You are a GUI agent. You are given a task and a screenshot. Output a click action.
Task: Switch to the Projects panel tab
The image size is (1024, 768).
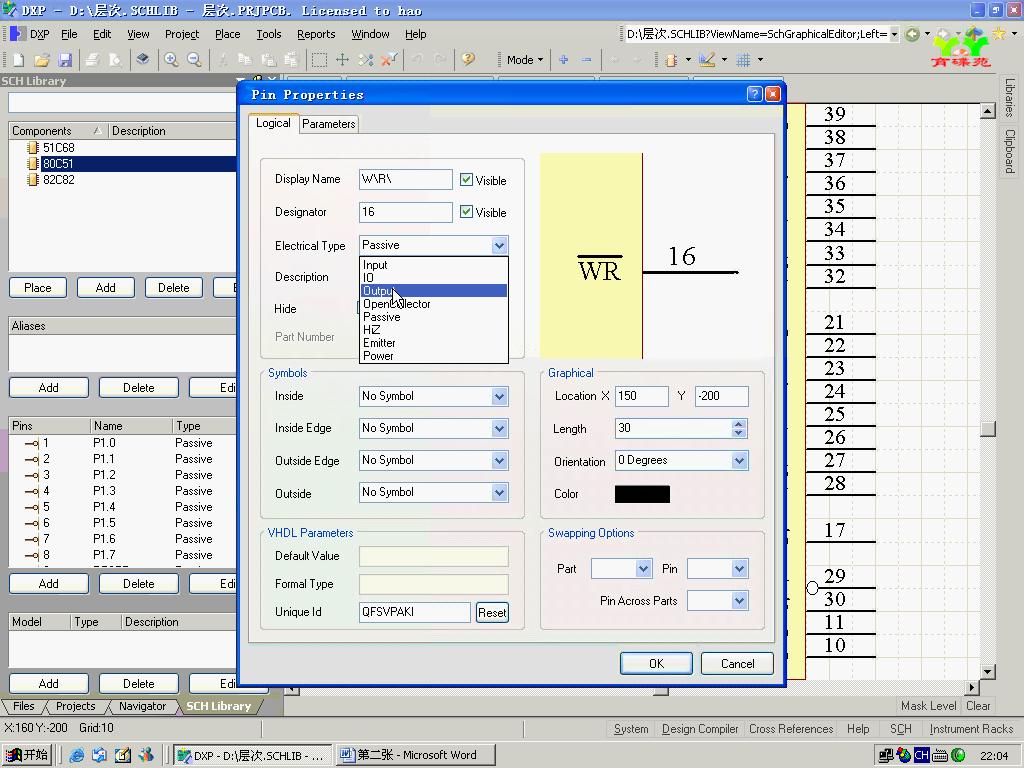pos(76,706)
